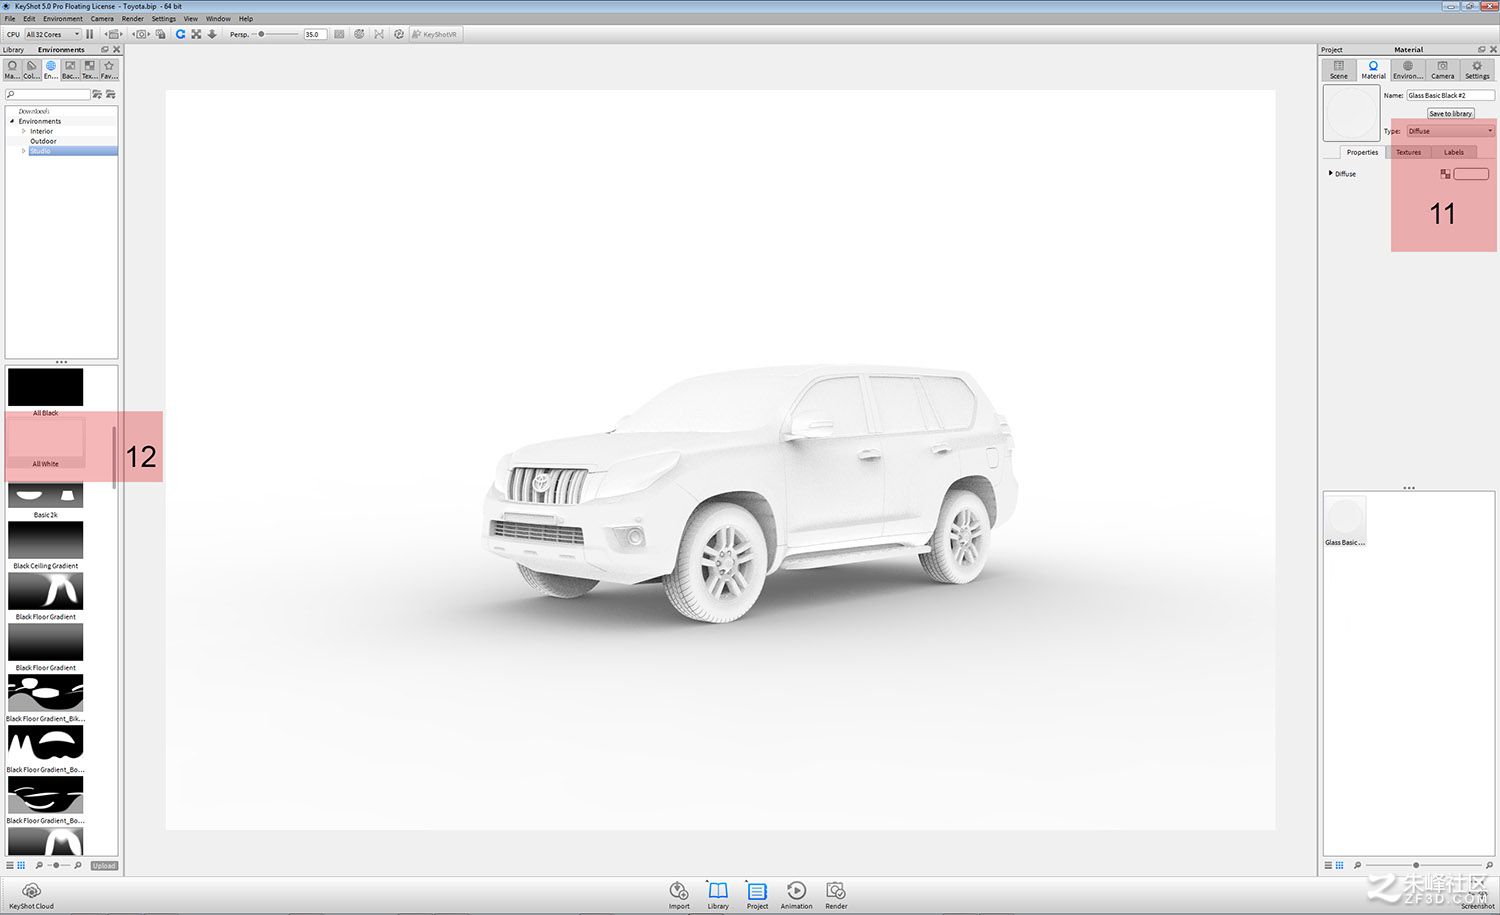Open the Favorites library star icon
1500x915 pixels.
click(109, 70)
